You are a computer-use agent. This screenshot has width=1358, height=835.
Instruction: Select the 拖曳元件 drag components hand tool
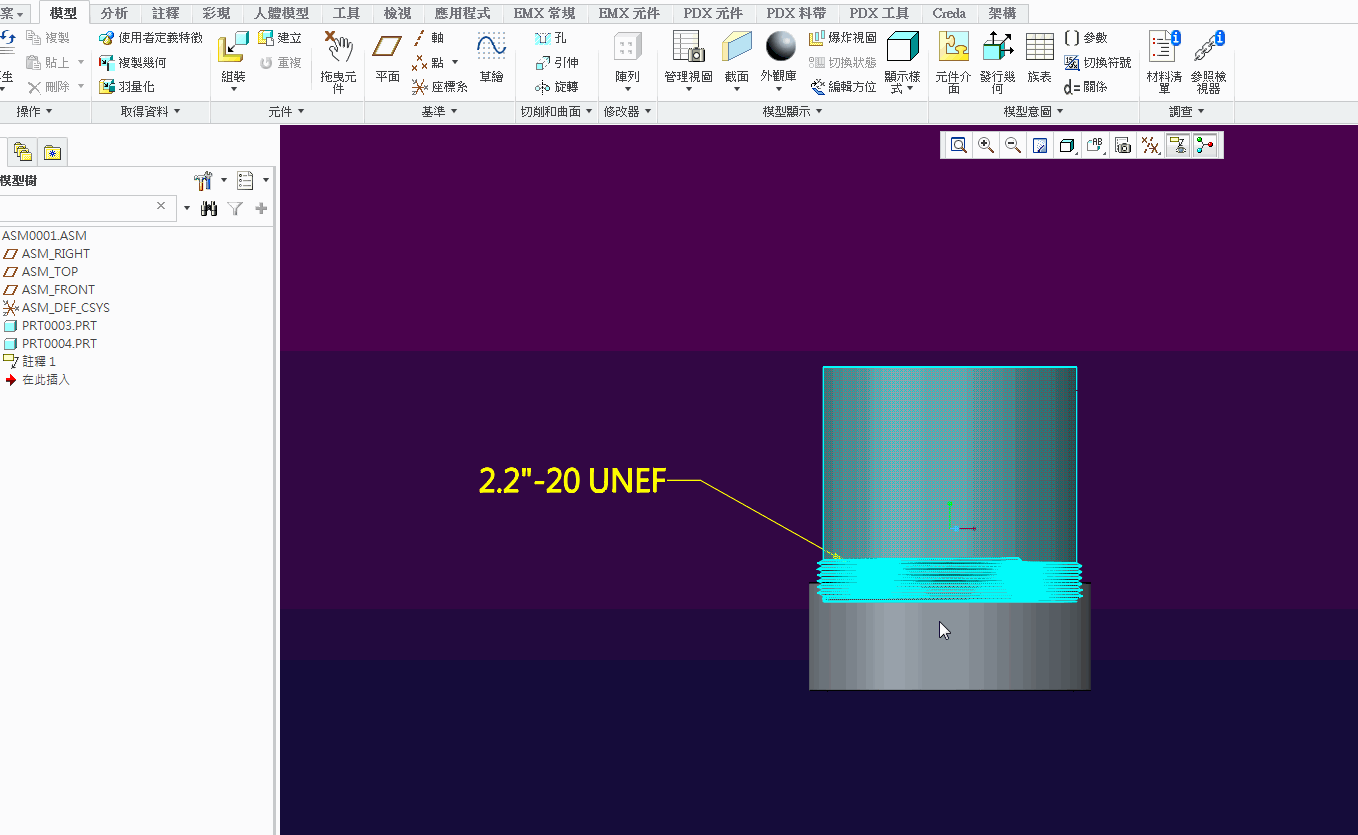click(338, 61)
